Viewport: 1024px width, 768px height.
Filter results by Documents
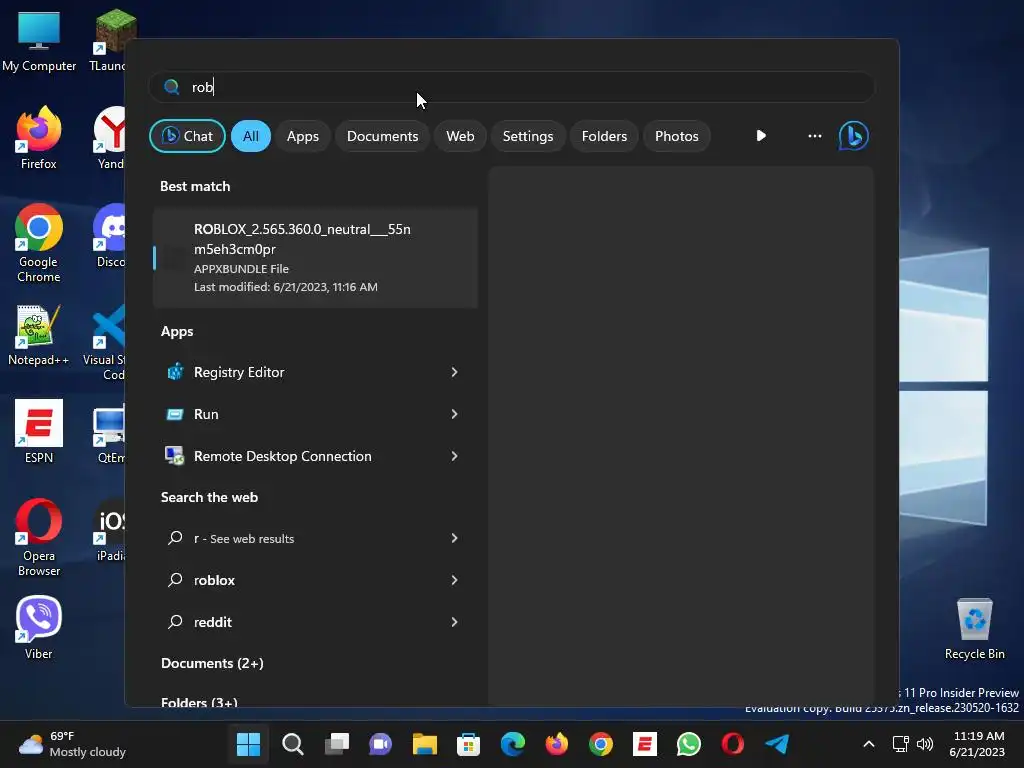[382, 136]
